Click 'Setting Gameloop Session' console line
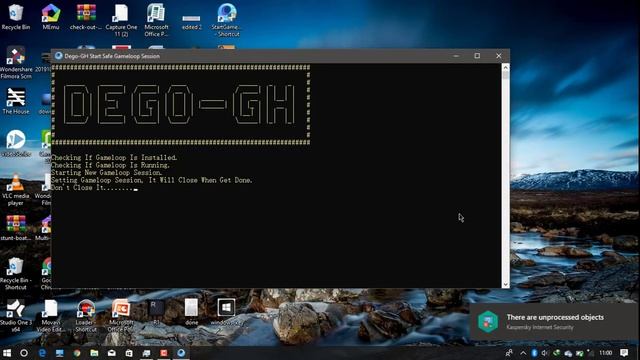This screenshot has width=640, height=360. [152, 180]
